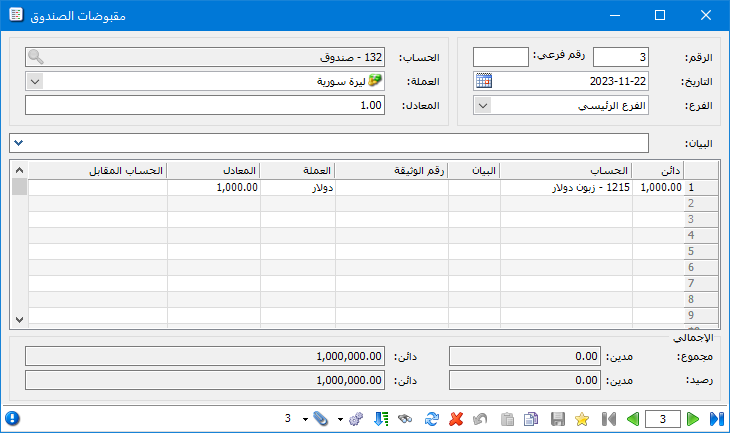This screenshot has width=730, height=433.
Task: Click the رصيد دائن balance field
Action: point(205,380)
